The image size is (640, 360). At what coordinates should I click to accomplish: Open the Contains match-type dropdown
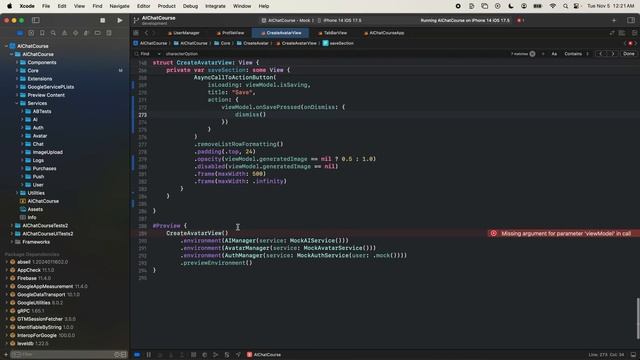tap(576, 54)
